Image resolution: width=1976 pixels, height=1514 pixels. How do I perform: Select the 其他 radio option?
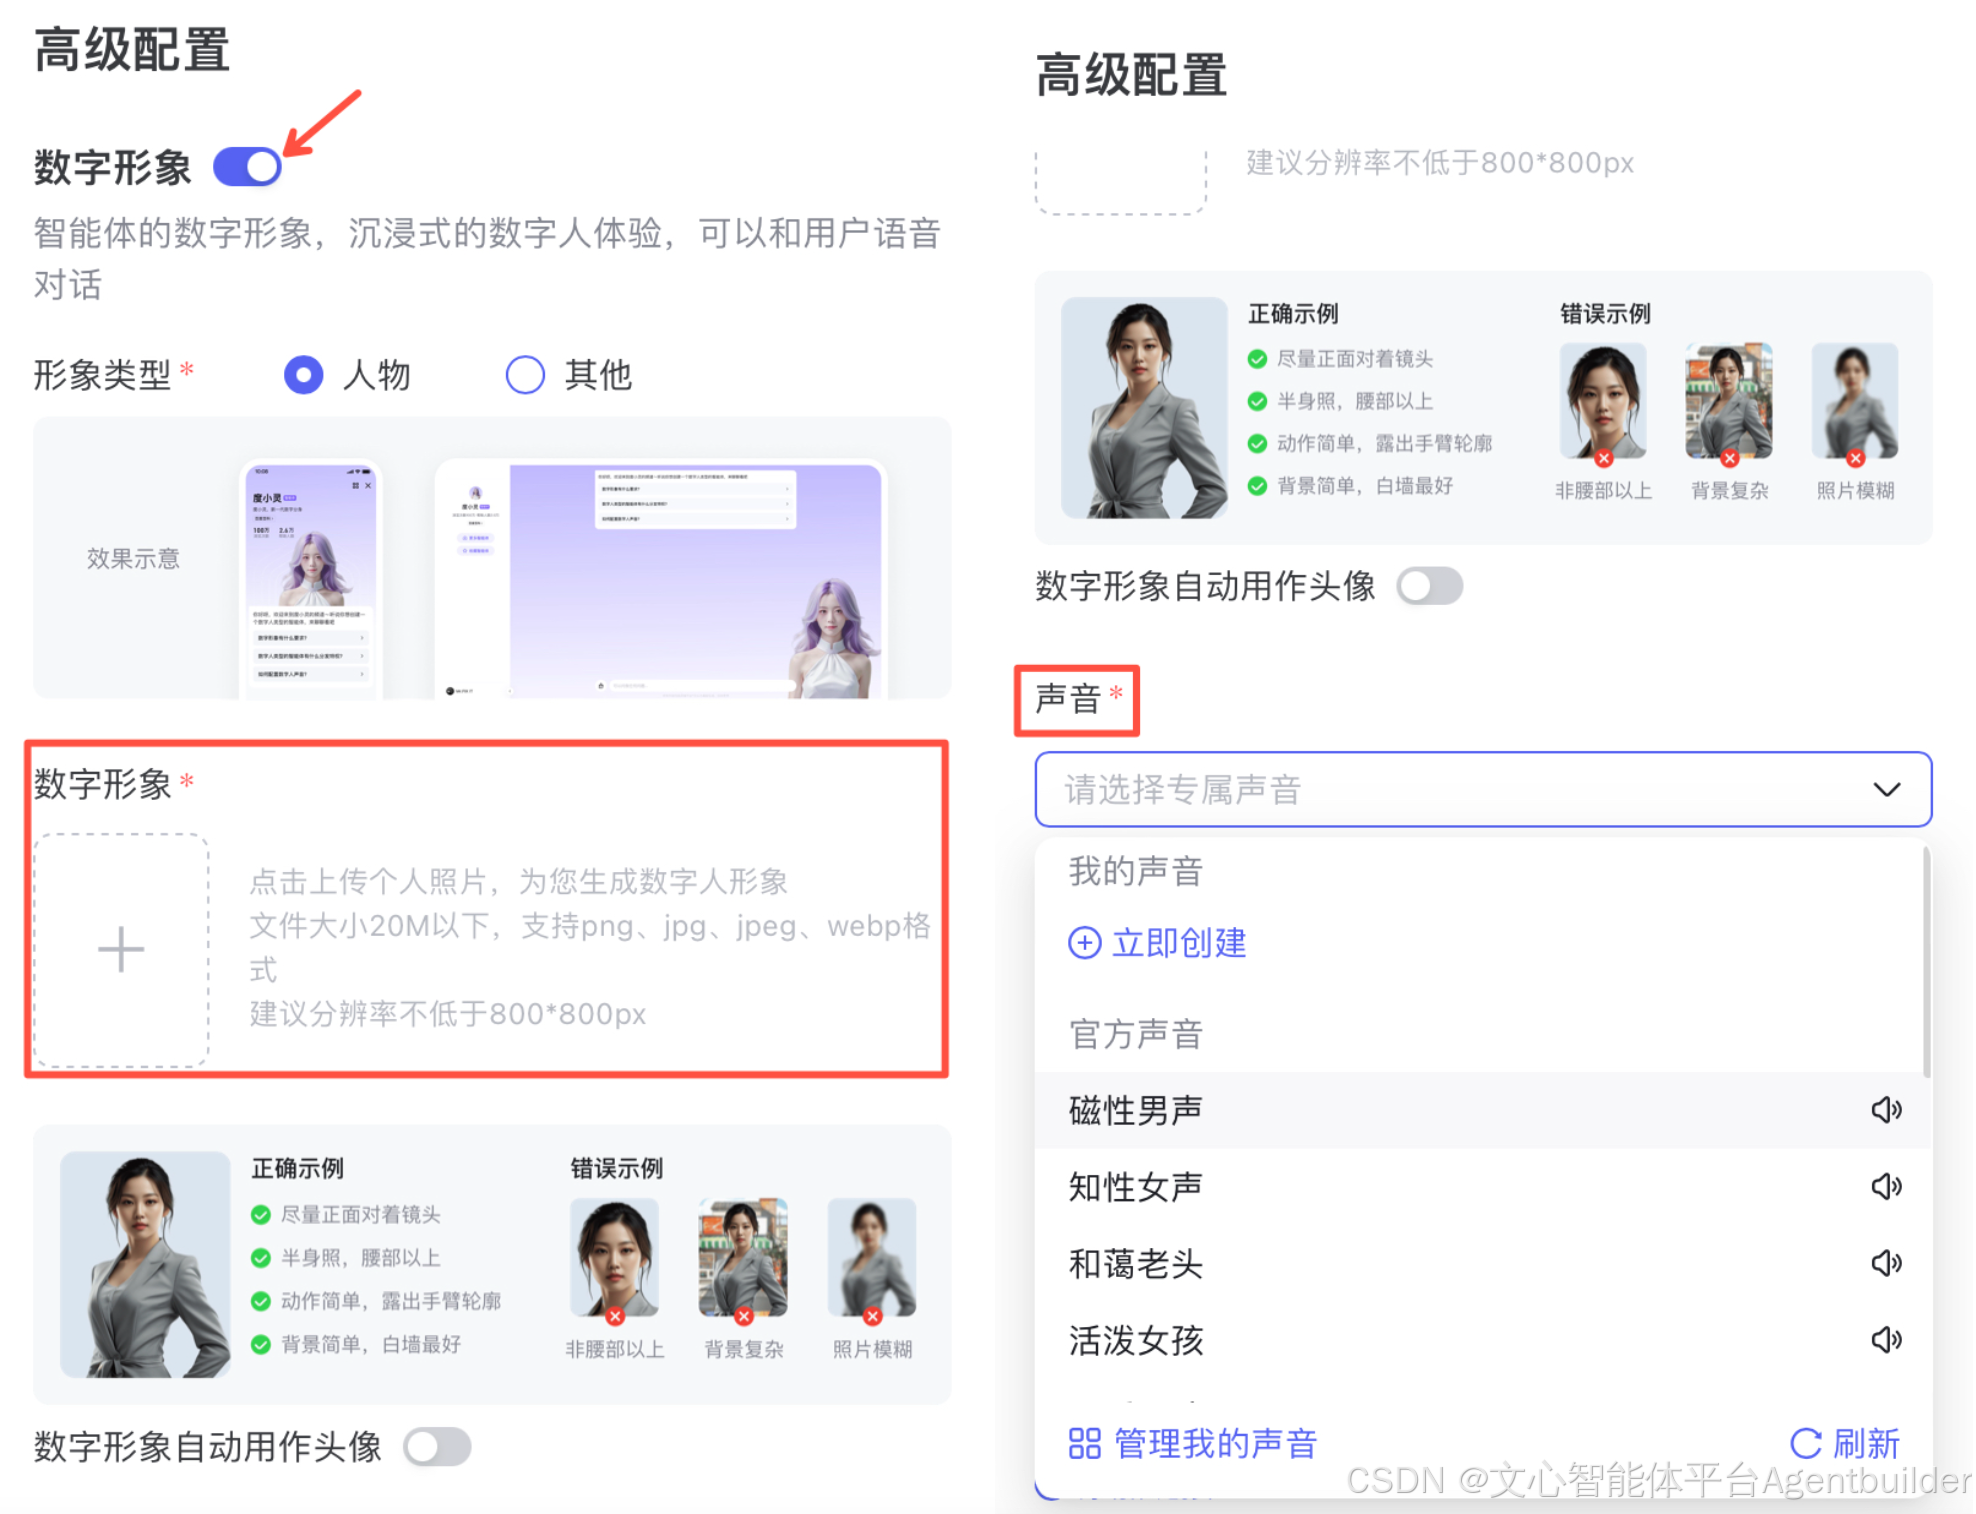525,375
